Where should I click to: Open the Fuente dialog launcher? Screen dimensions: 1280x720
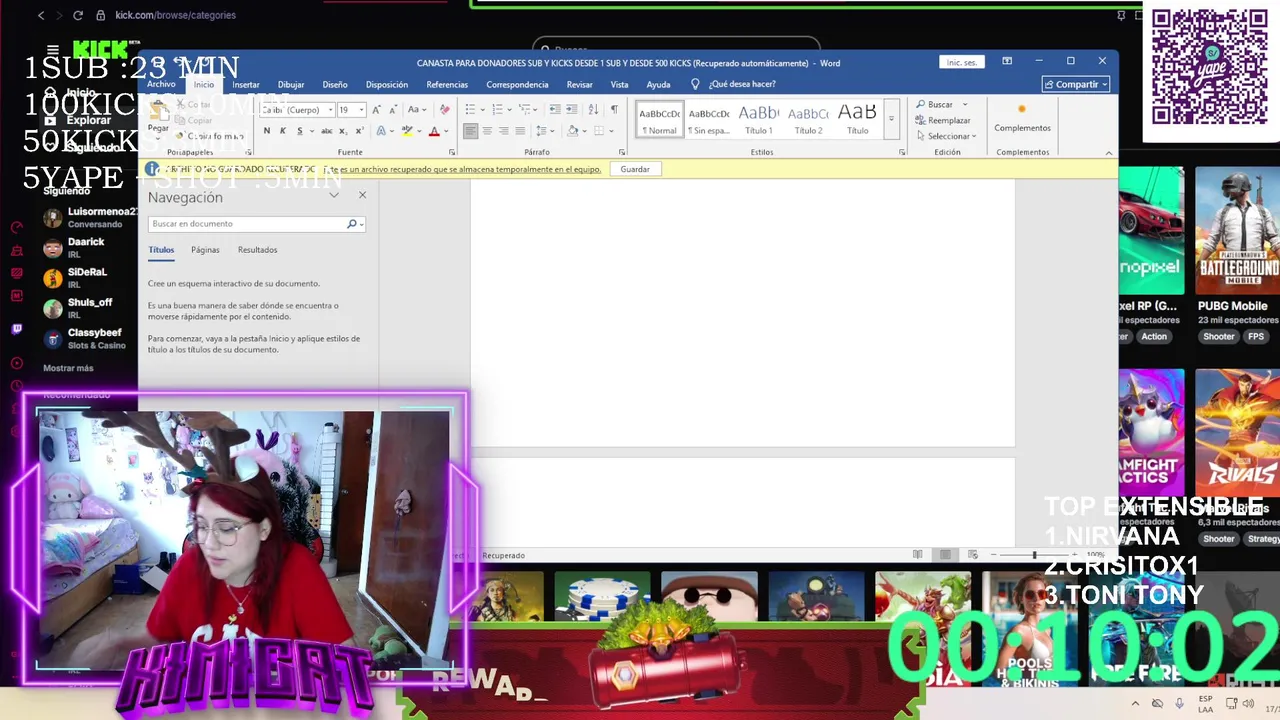(452, 152)
